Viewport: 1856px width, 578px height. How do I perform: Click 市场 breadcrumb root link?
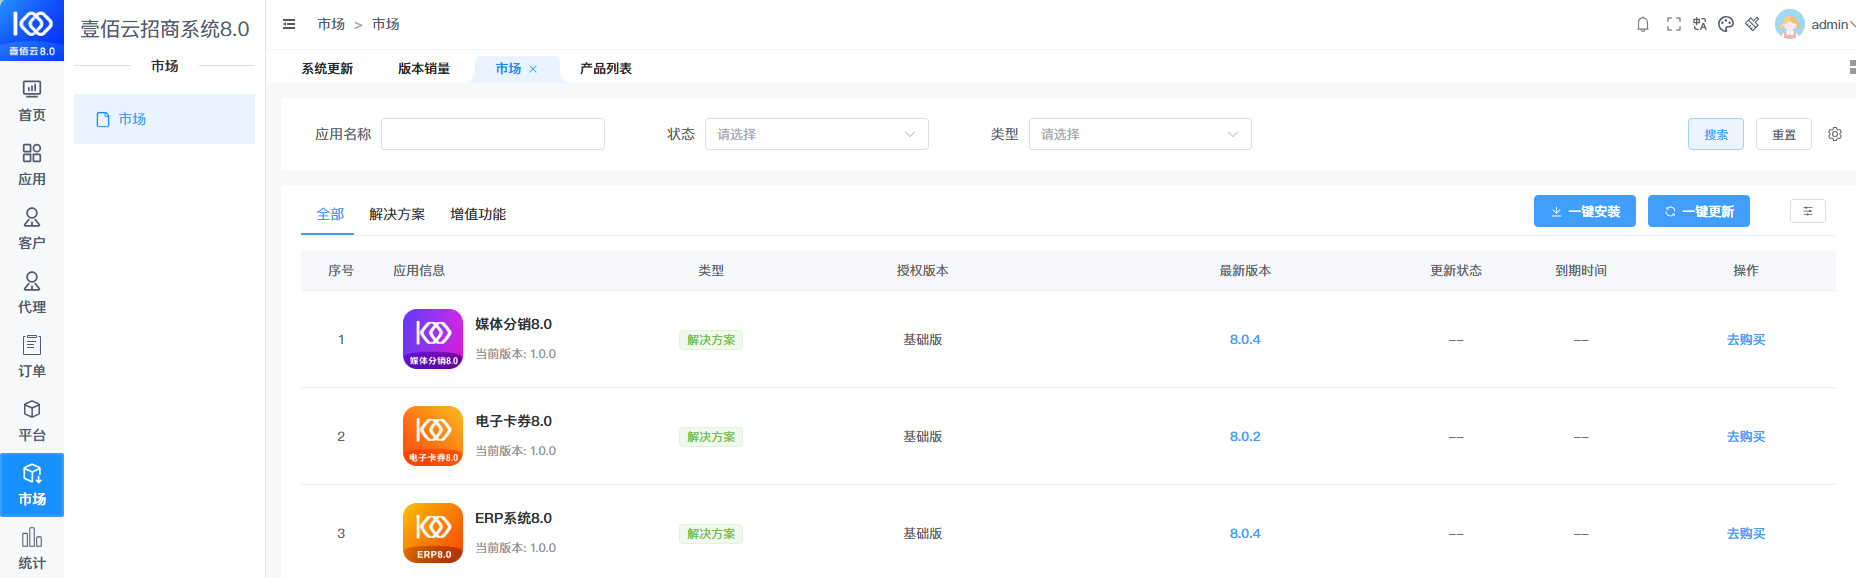[x=331, y=24]
